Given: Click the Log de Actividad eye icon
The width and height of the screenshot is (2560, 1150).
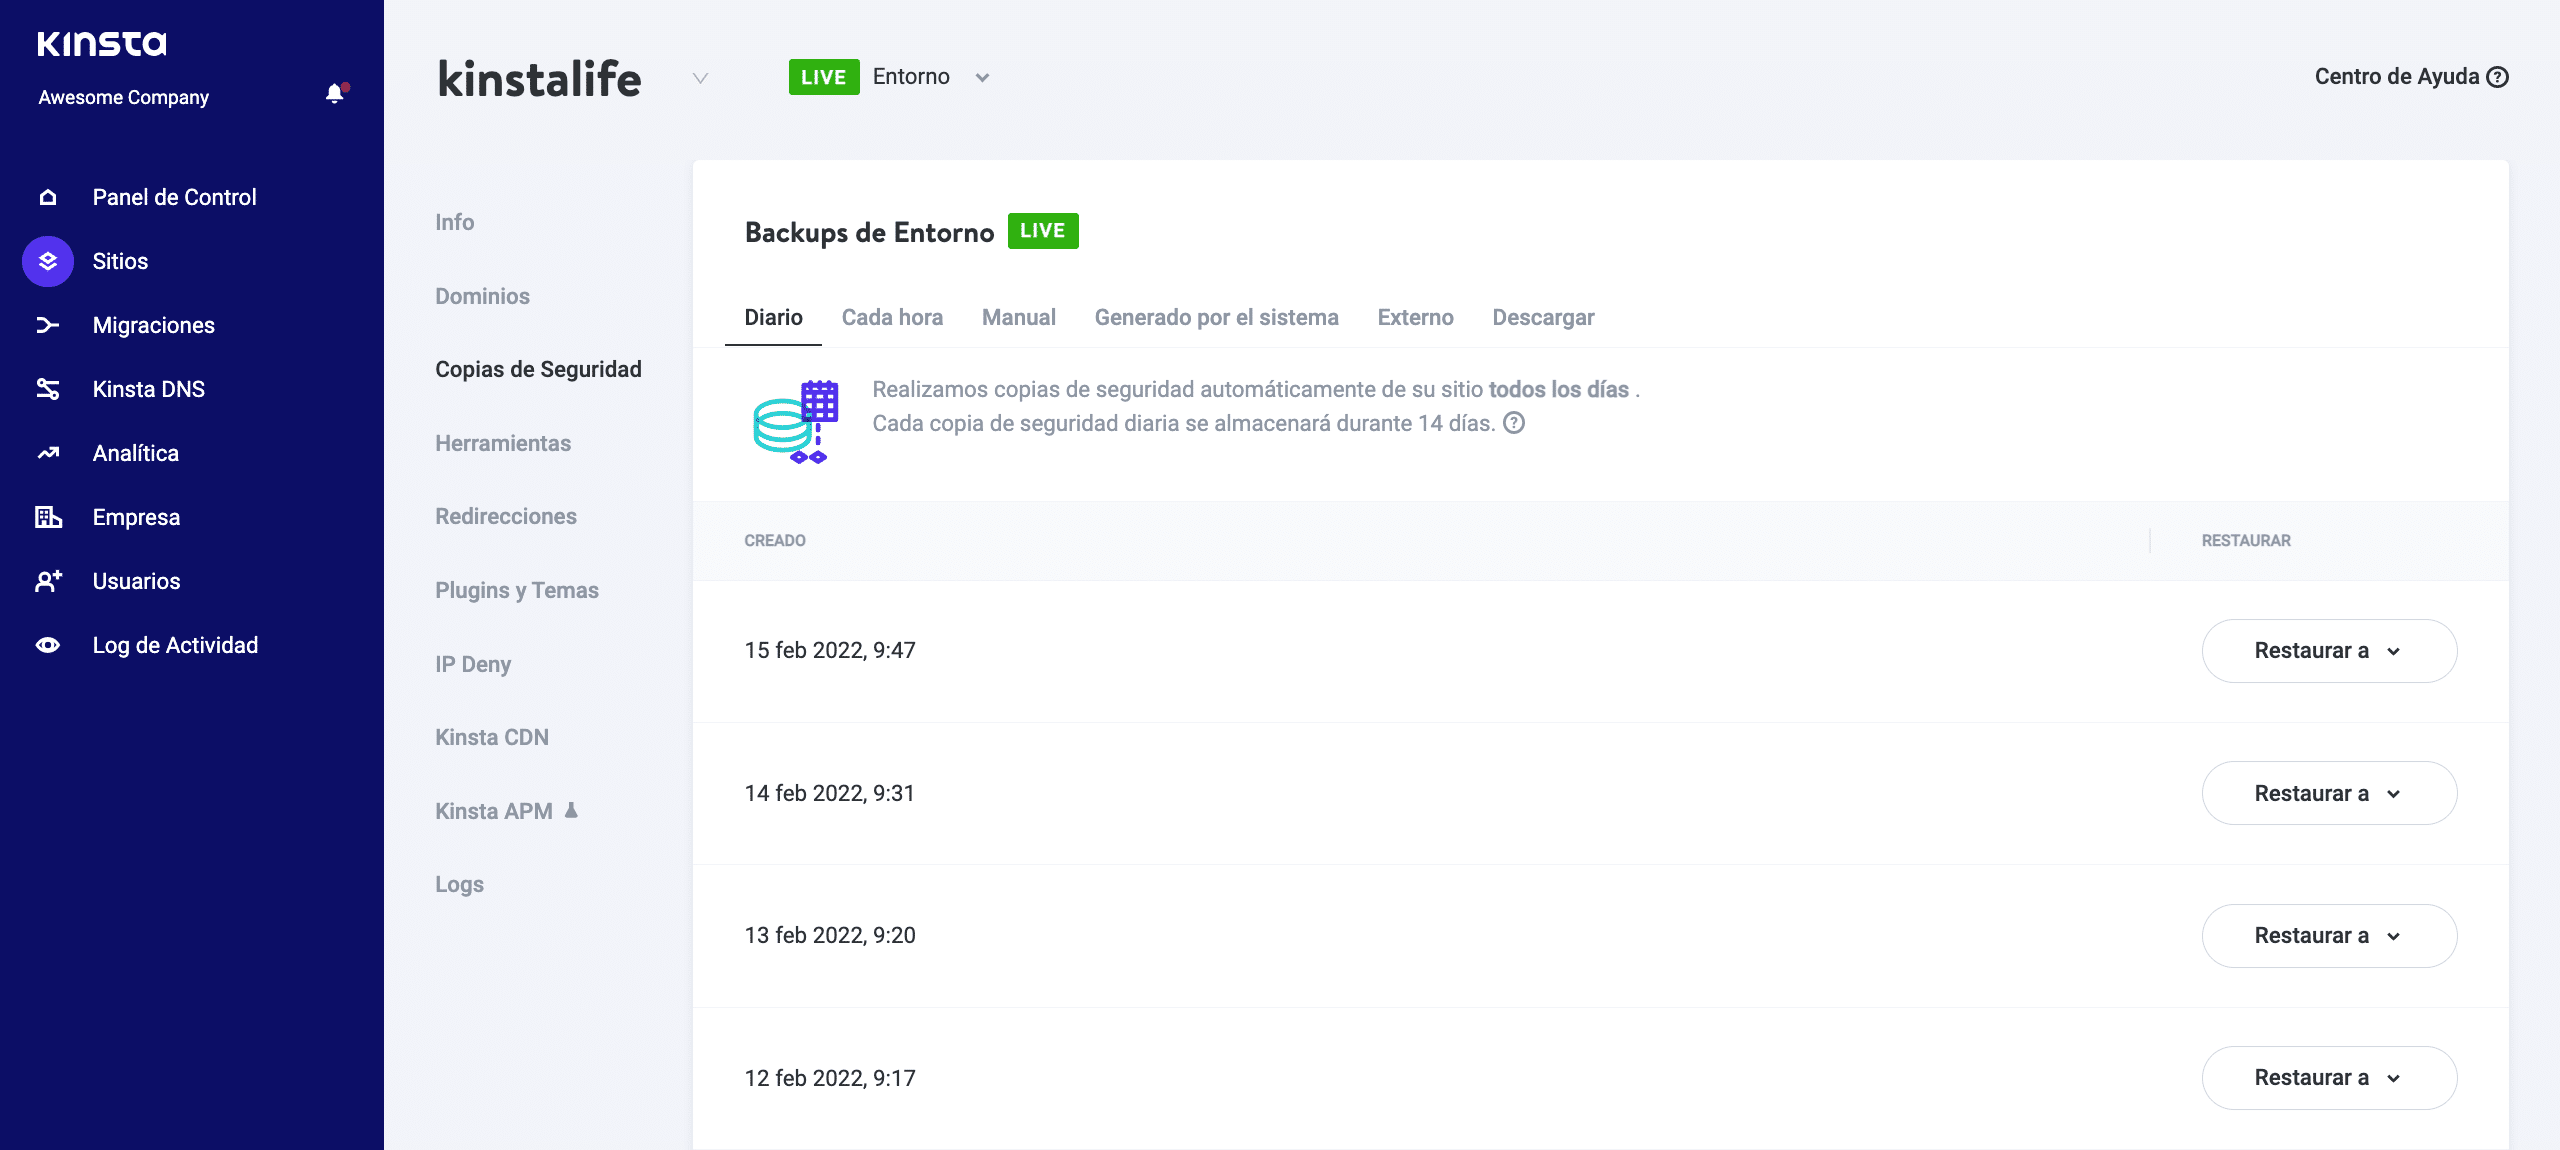Looking at the screenshot, I should (x=48, y=645).
